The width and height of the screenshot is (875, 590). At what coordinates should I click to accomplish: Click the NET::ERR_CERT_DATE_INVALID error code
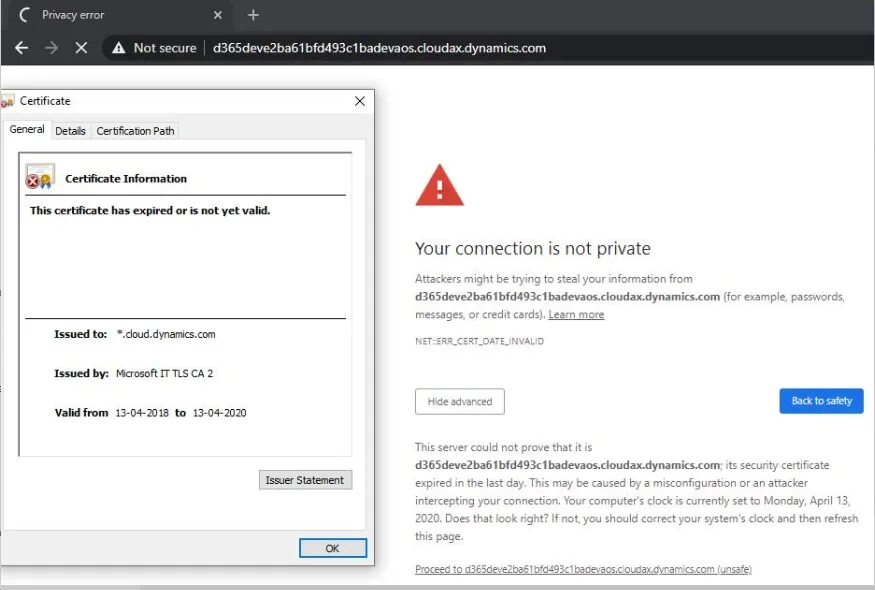pyautogui.click(x=479, y=341)
